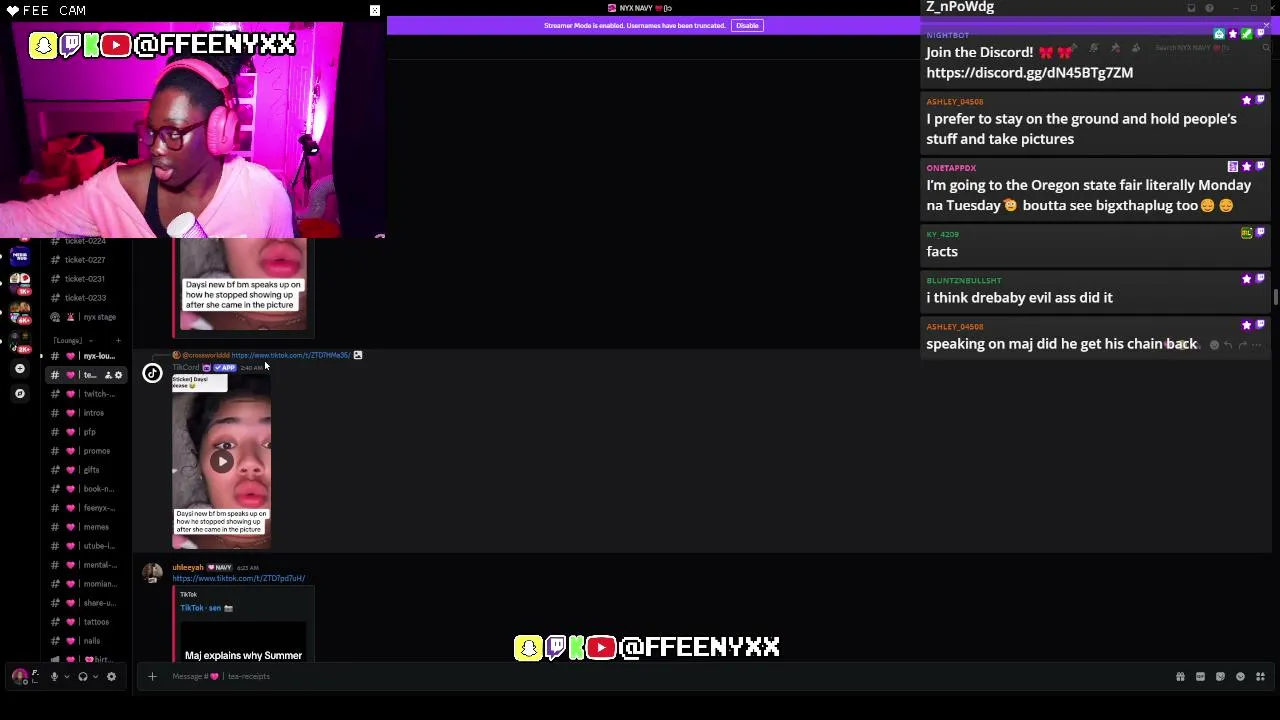Open the momian... channel
The height and width of the screenshot is (720, 1280).
[x=86, y=584]
